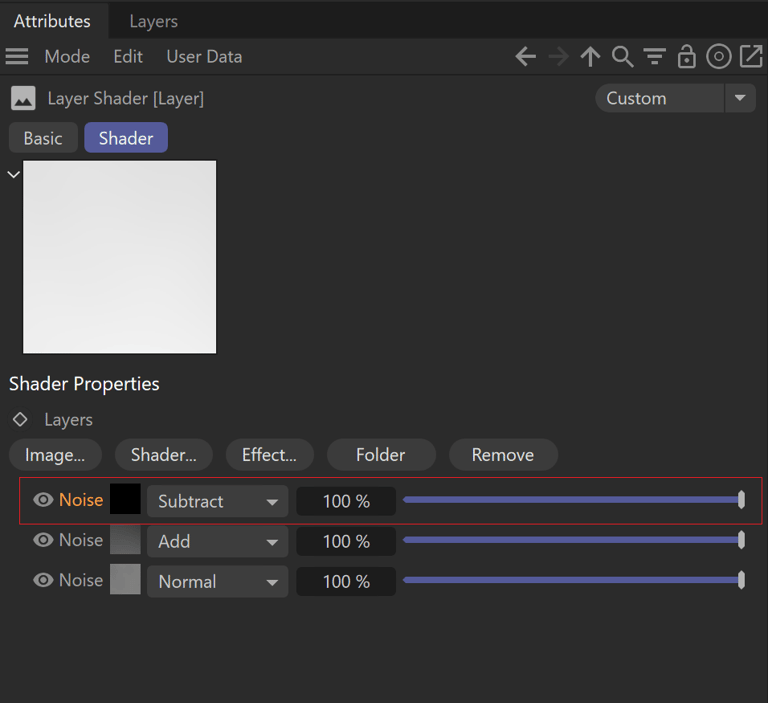768x703 pixels.
Task: Open the hamburger menu in Attributes
Action: (x=17, y=57)
